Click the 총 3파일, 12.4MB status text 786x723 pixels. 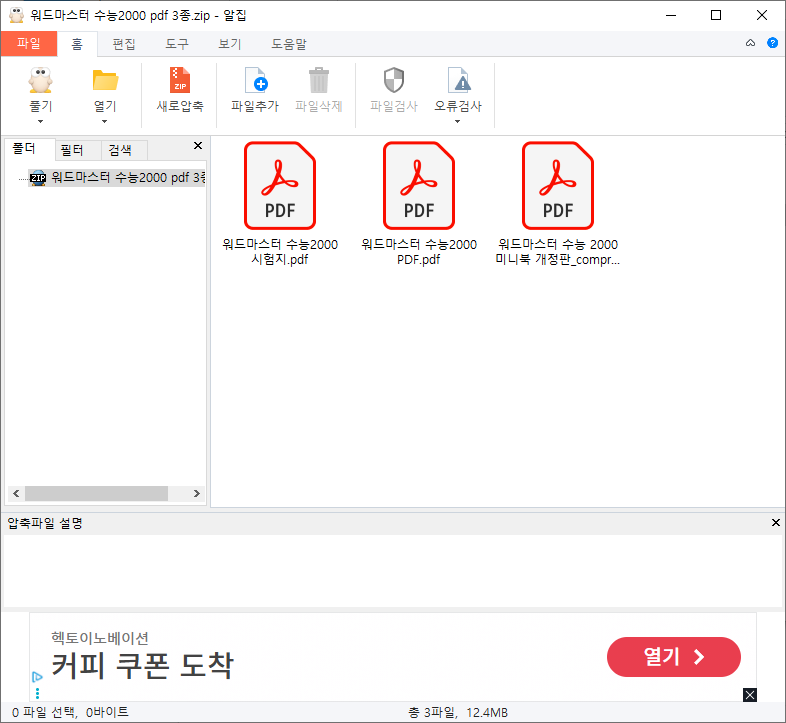coord(458,712)
